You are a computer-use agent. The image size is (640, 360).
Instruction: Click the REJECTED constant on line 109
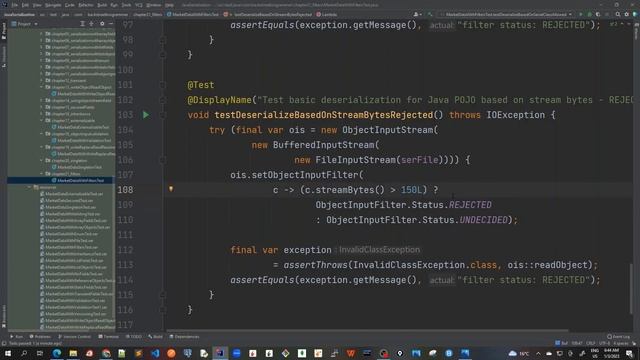coord(470,205)
